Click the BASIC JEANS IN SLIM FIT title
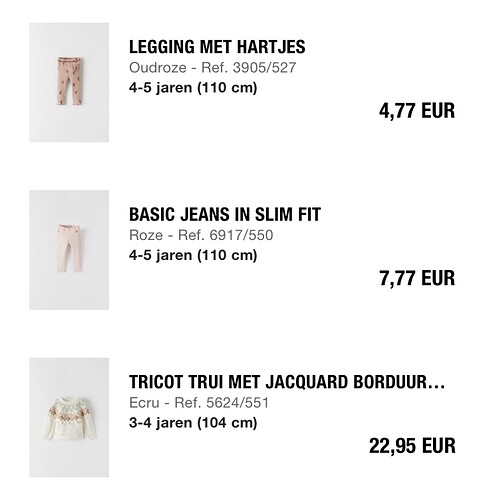The image size is (498, 500). tap(225, 214)
